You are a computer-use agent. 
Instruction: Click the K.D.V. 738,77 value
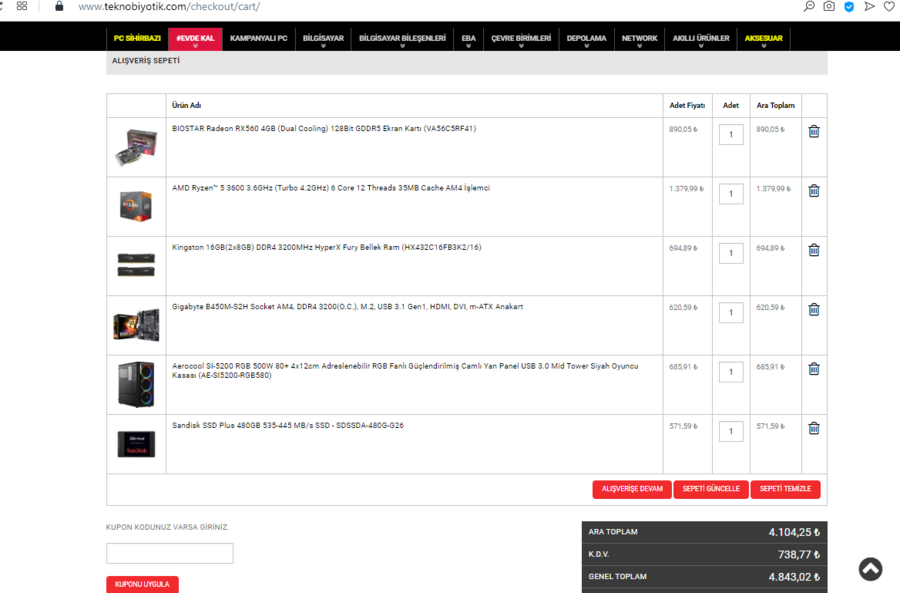(799, 555)
